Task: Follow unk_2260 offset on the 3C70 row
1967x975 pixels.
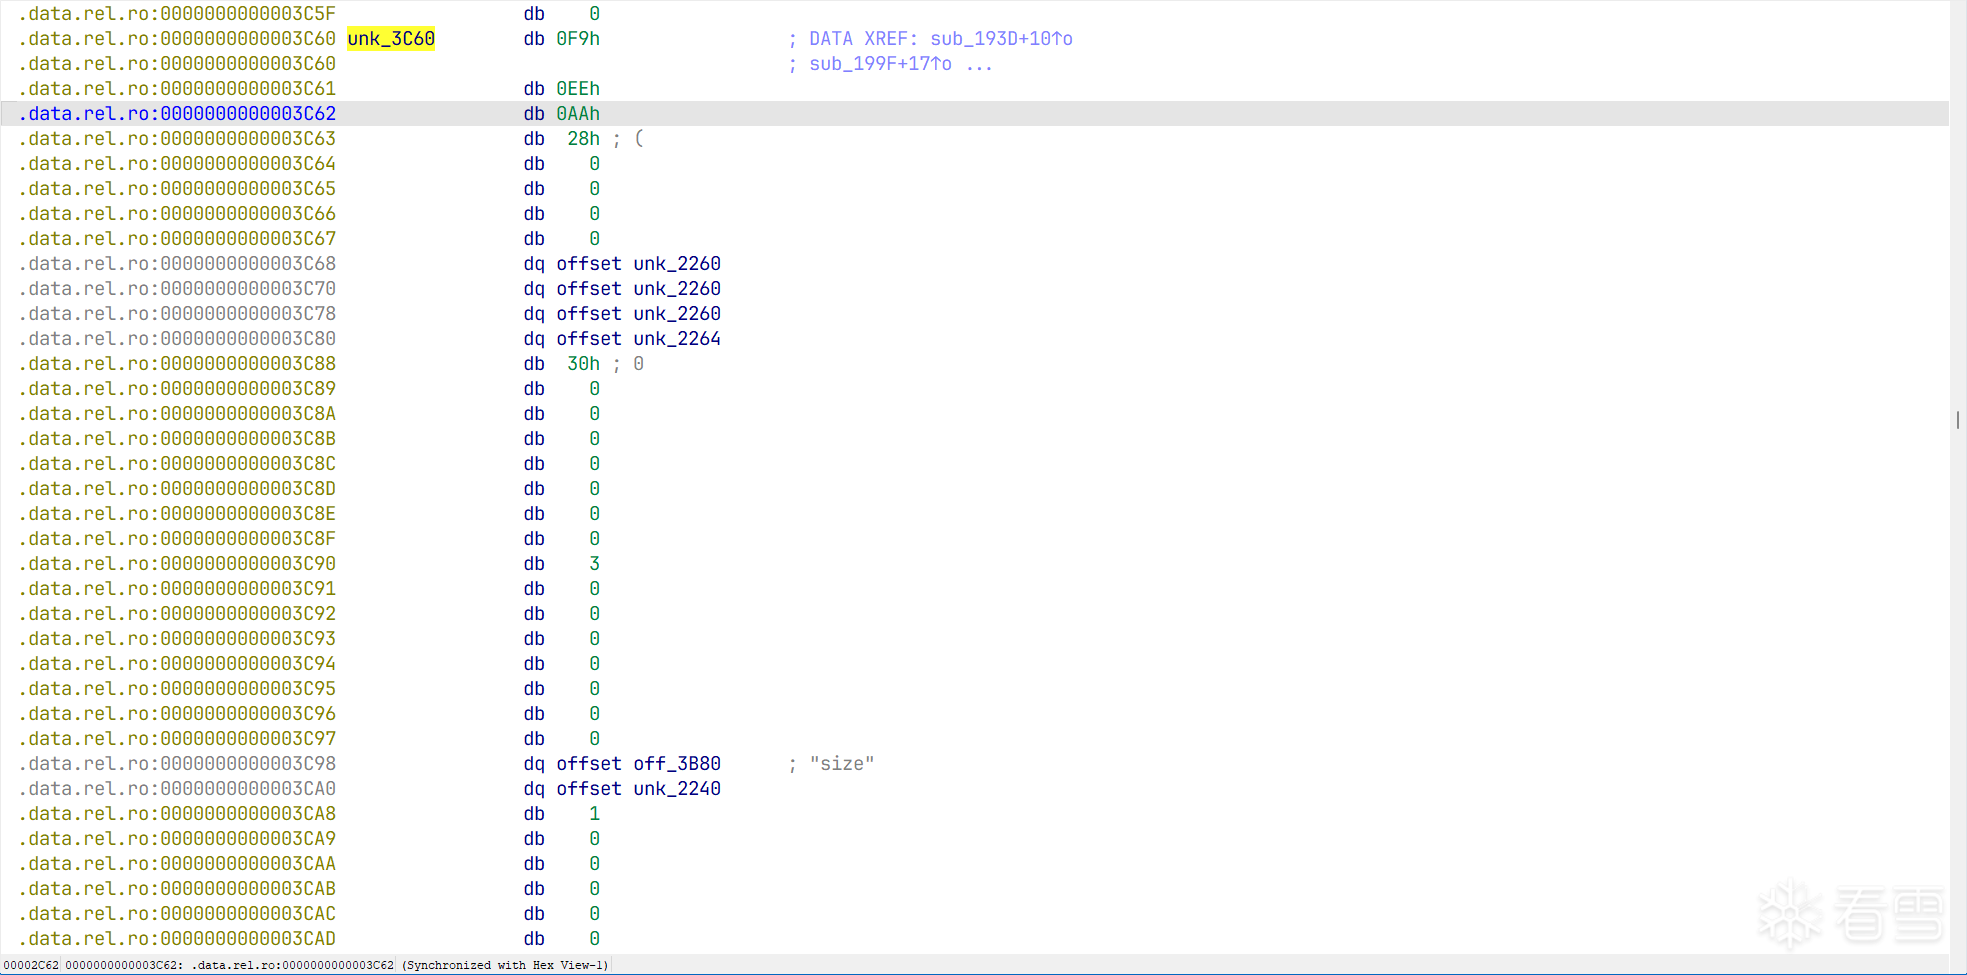Action: click(677, 289)
